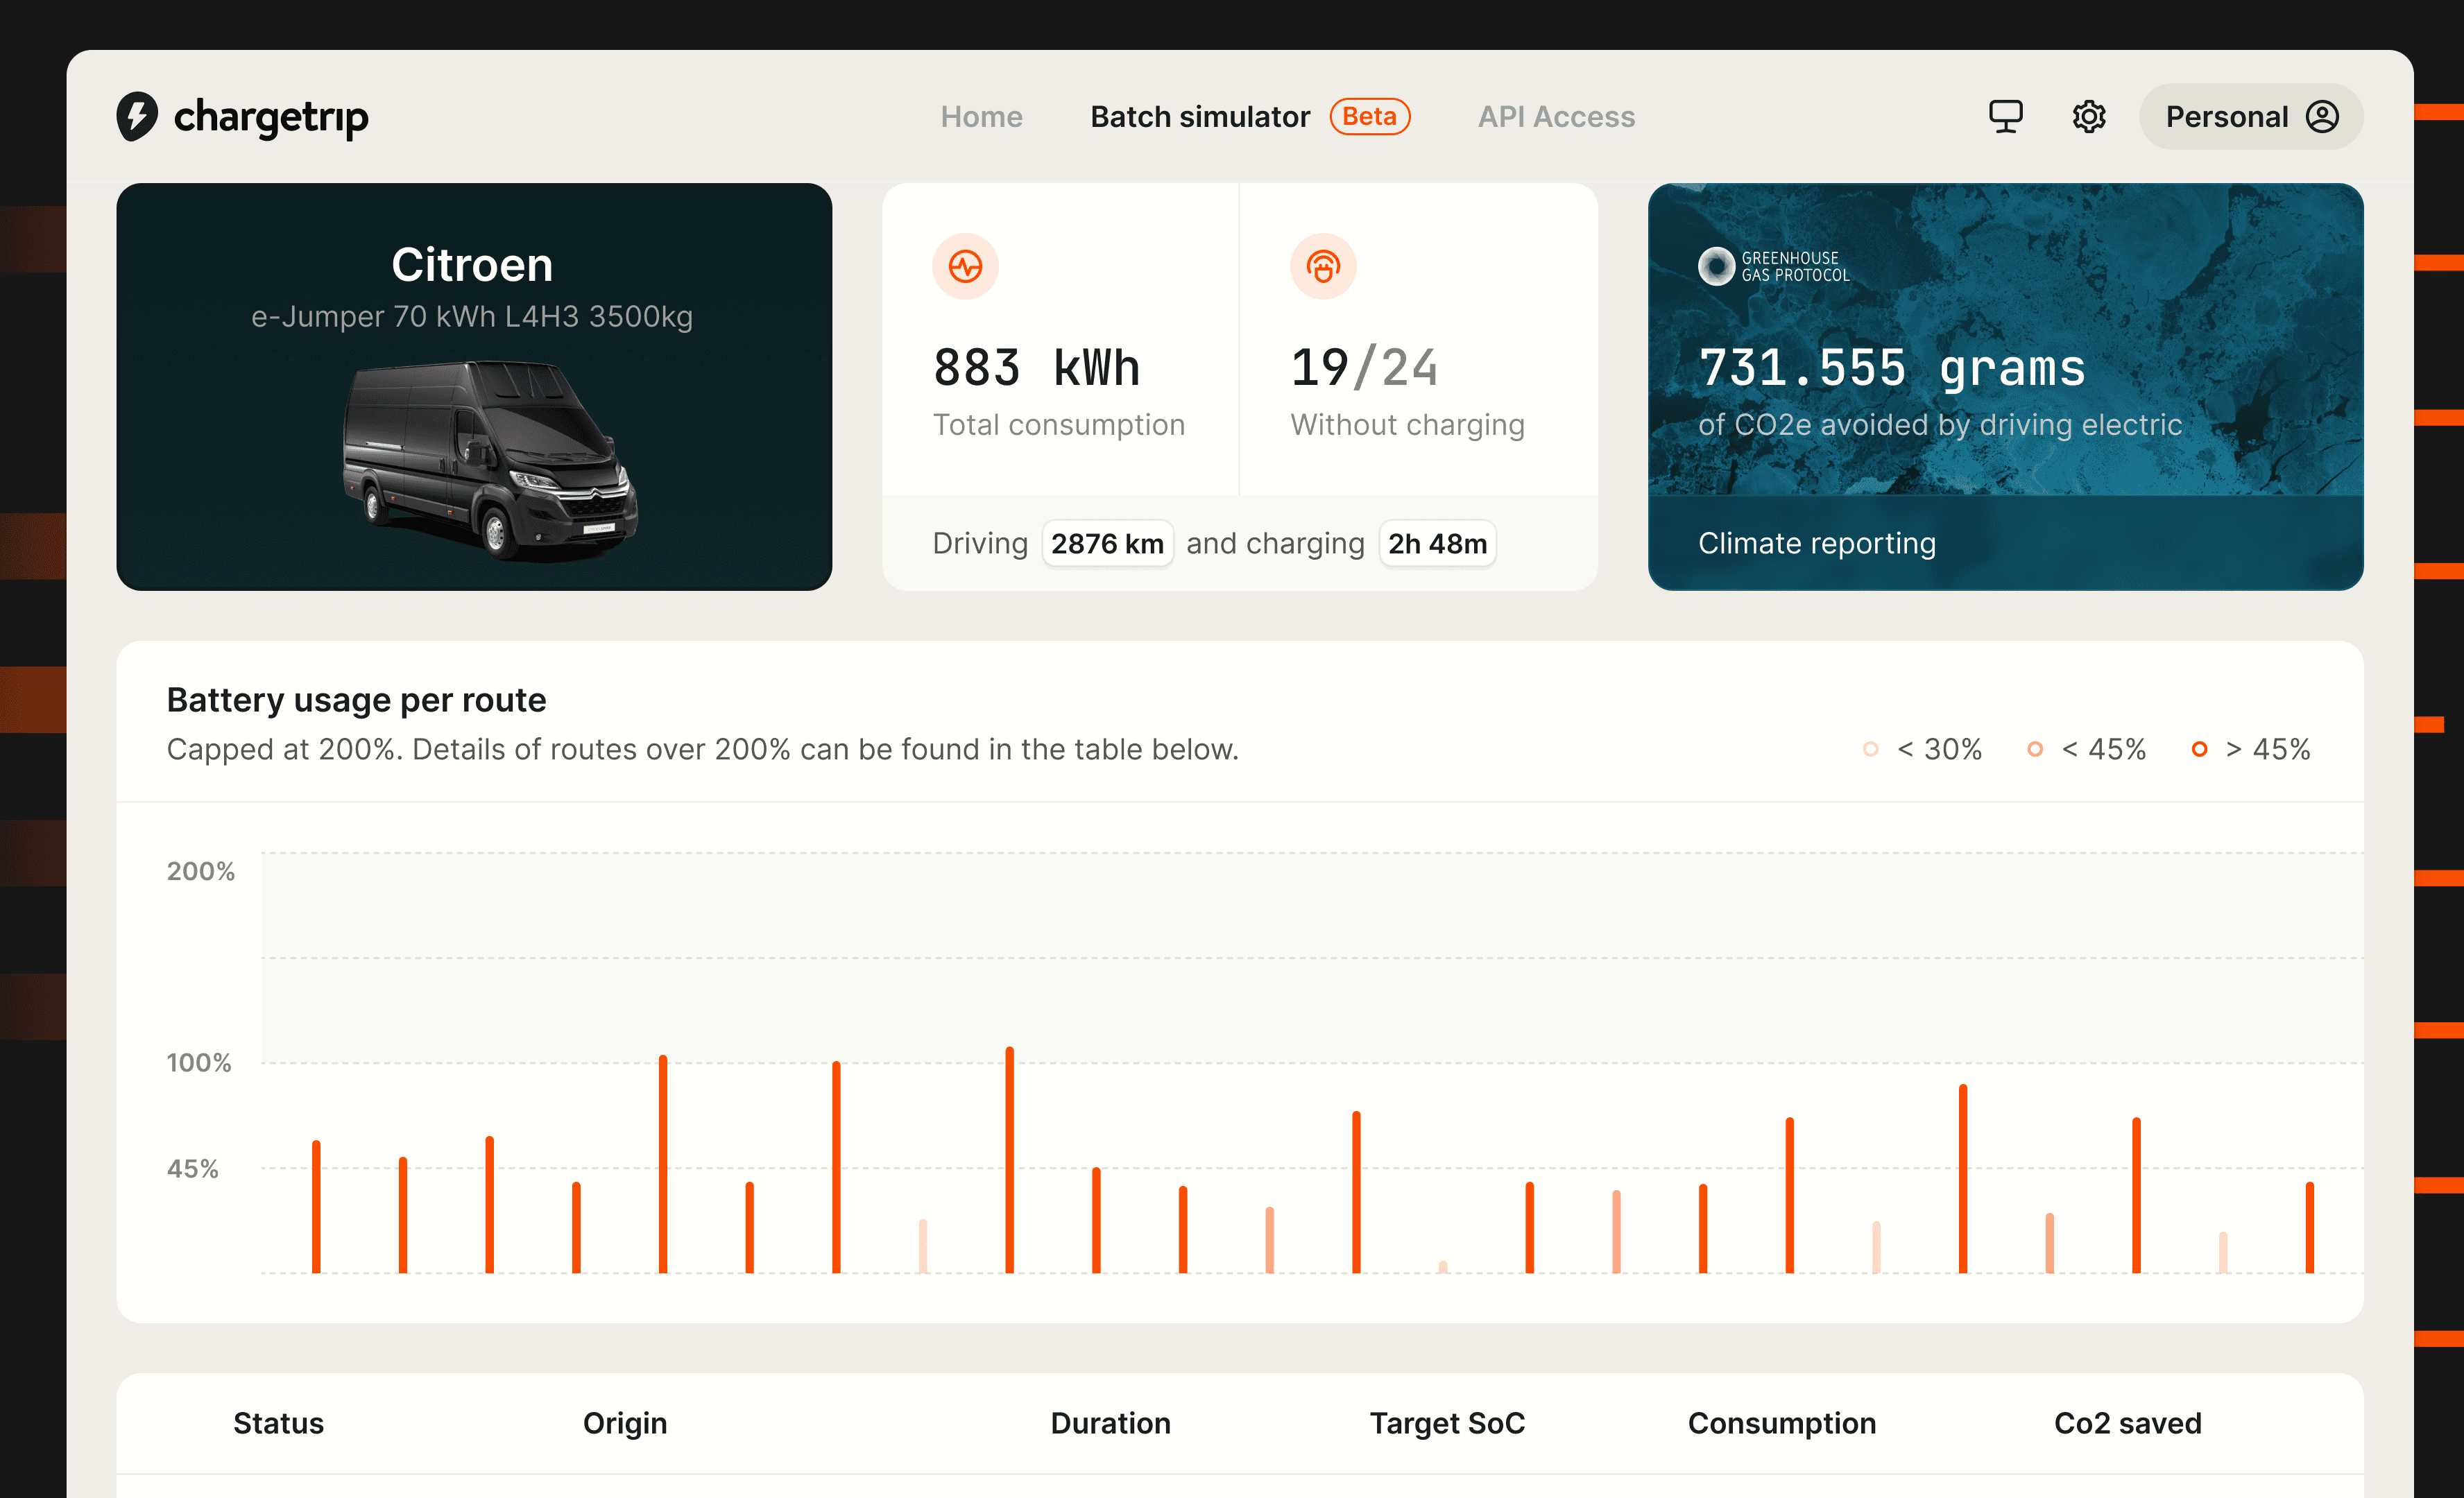Open the settings gear icon
The width and height of the screenshot is (2464, 1498).
2089,116
